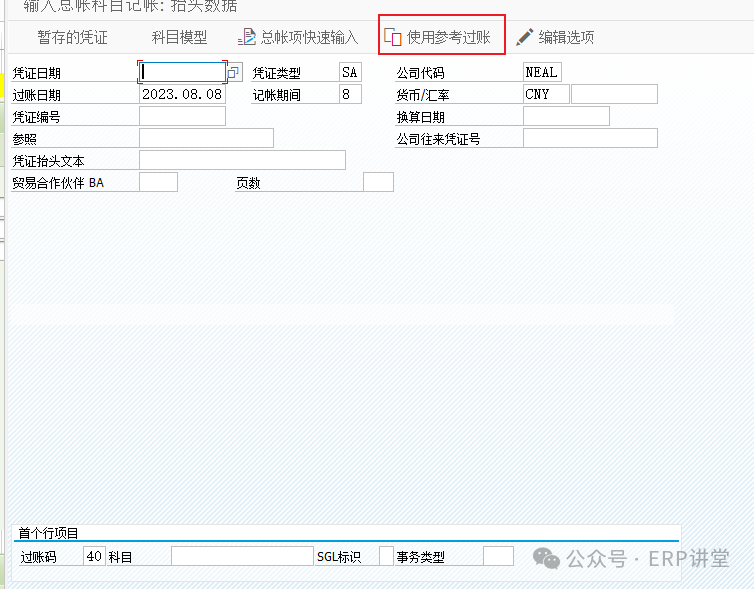Click the 公司代码 field showing NEAL
Viewport: 754px width, 589px height.
pyautogui.click(x=542, y=72)
